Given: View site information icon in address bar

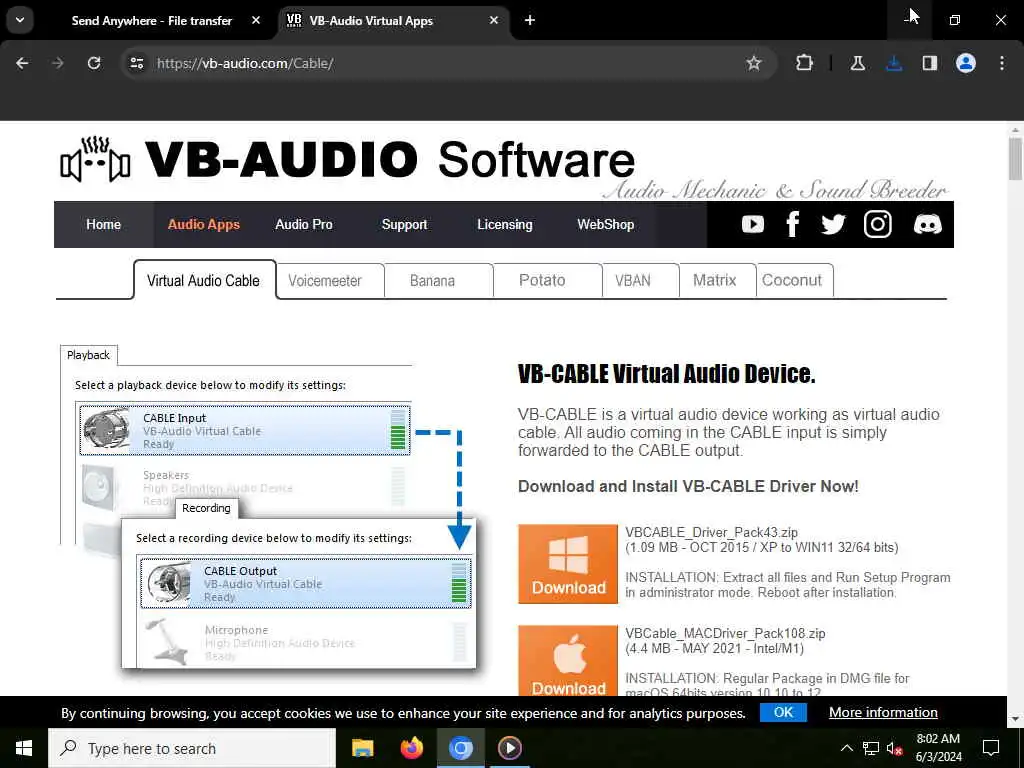Looking at the screenshot, I should pyautogui.click(x=136, y=63).
